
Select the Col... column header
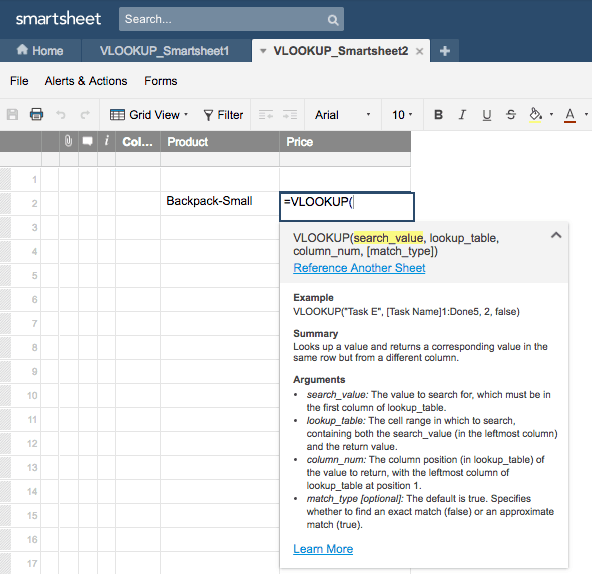[138, 142]
